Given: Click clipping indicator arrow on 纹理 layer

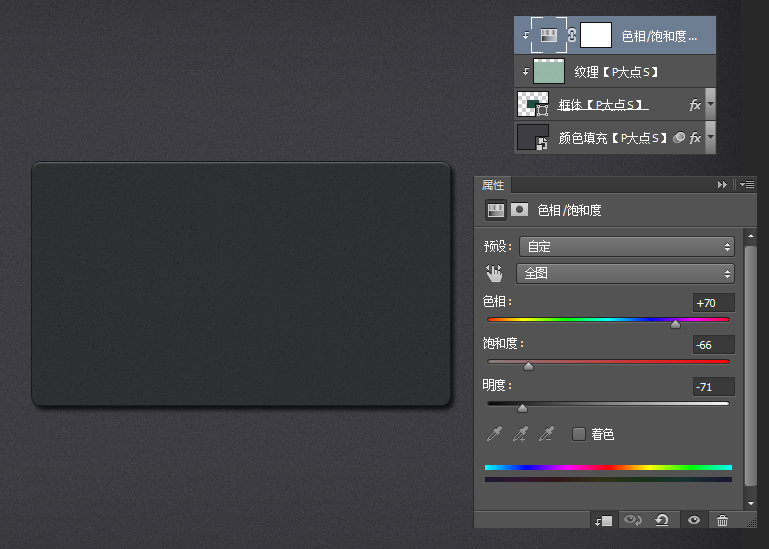Looking at the screenshot, I should tap(526, 72).
